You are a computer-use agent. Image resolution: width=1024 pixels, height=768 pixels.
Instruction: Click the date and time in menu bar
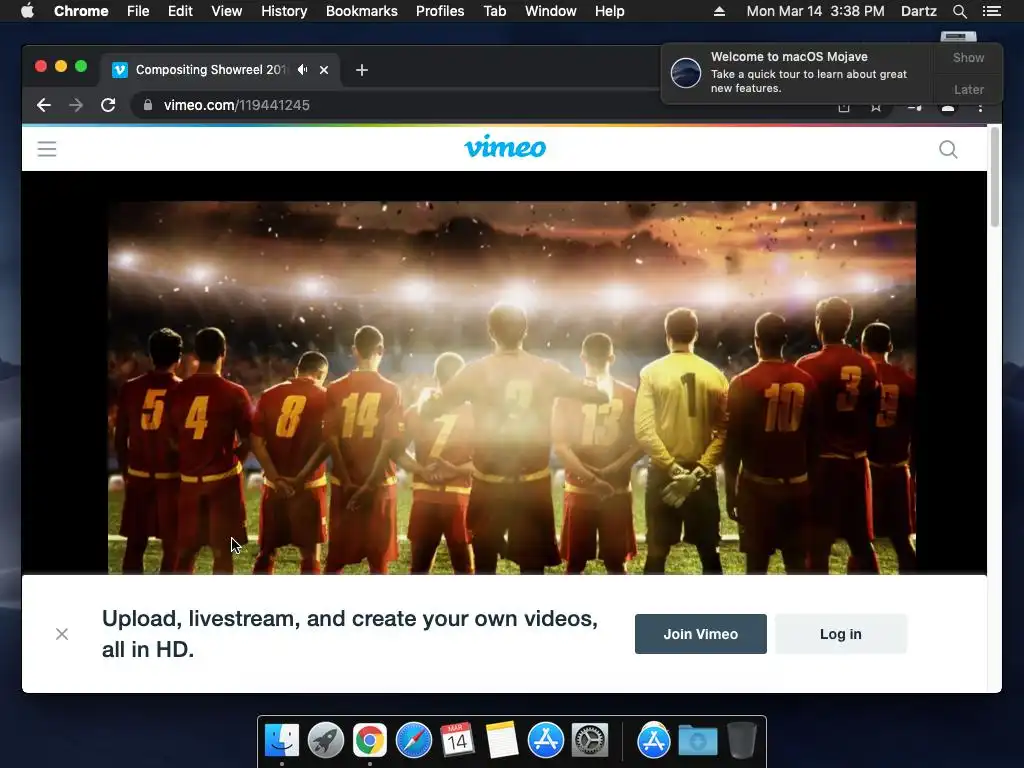(x=815, y=11)
